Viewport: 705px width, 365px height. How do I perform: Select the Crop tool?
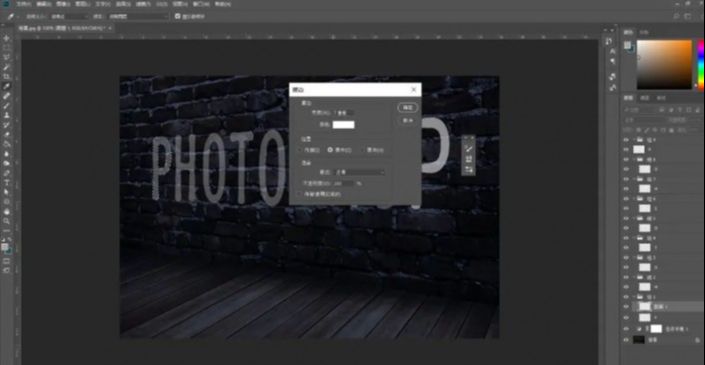(x=6, y=77)
